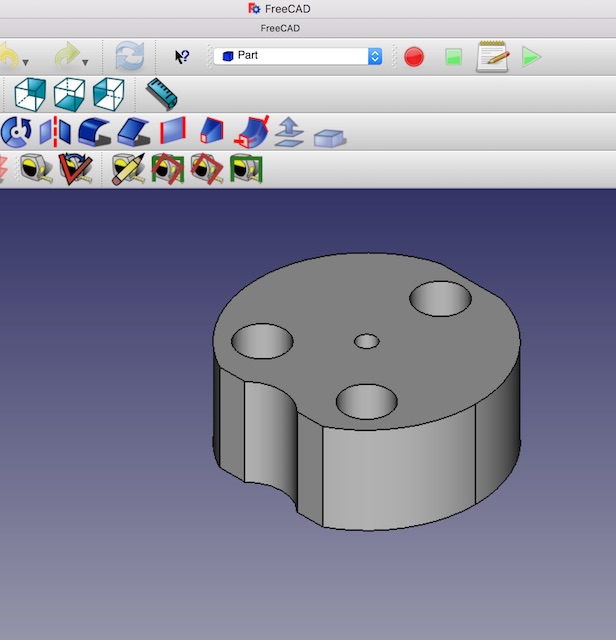The height and width of the screenshot is (640, 616).
Task: Use the Thickness tool icon
Action: (329, 136)
